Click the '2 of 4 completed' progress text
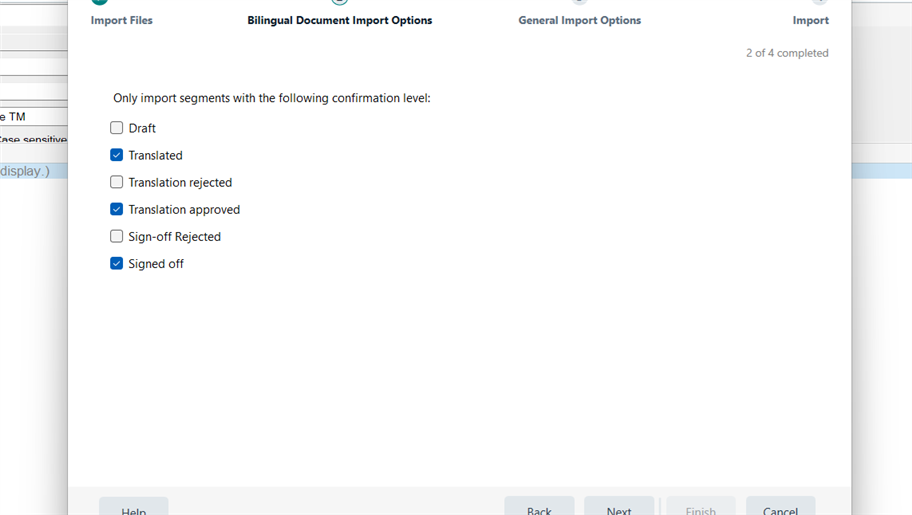Viewport: 912px width, 515px height. coord(787,53)
